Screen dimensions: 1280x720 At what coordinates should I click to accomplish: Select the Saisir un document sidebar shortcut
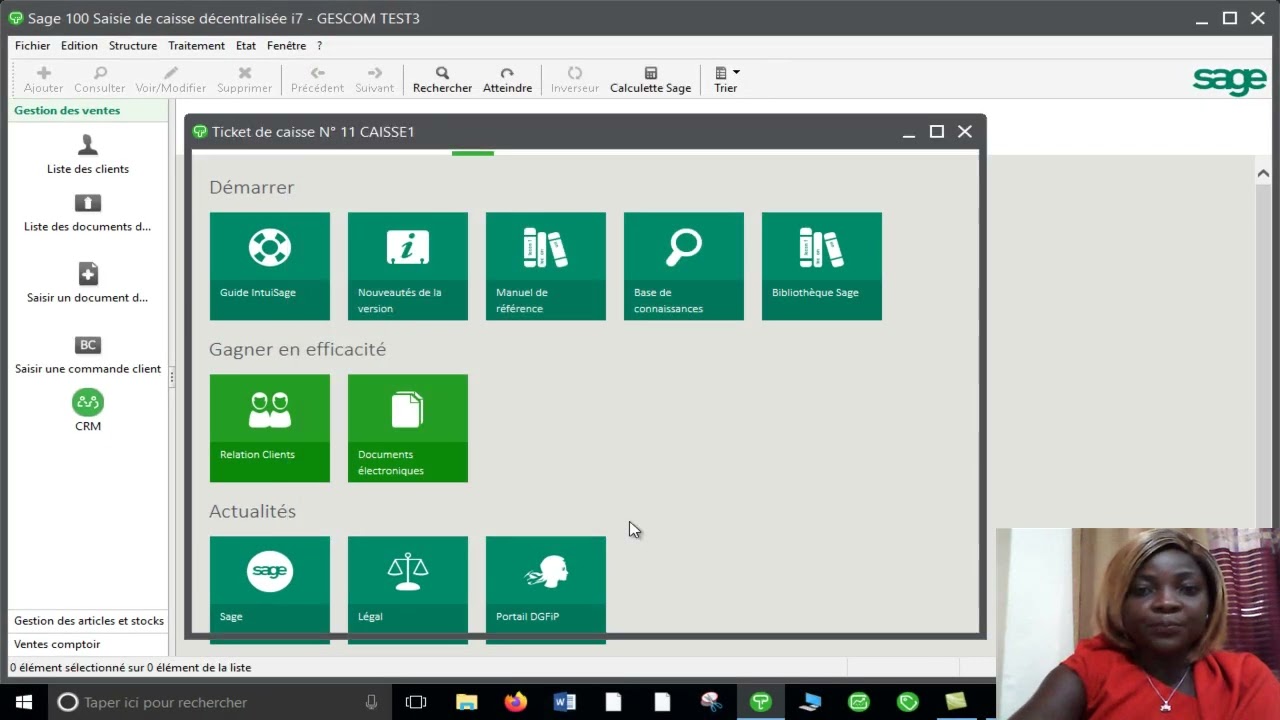88,283
